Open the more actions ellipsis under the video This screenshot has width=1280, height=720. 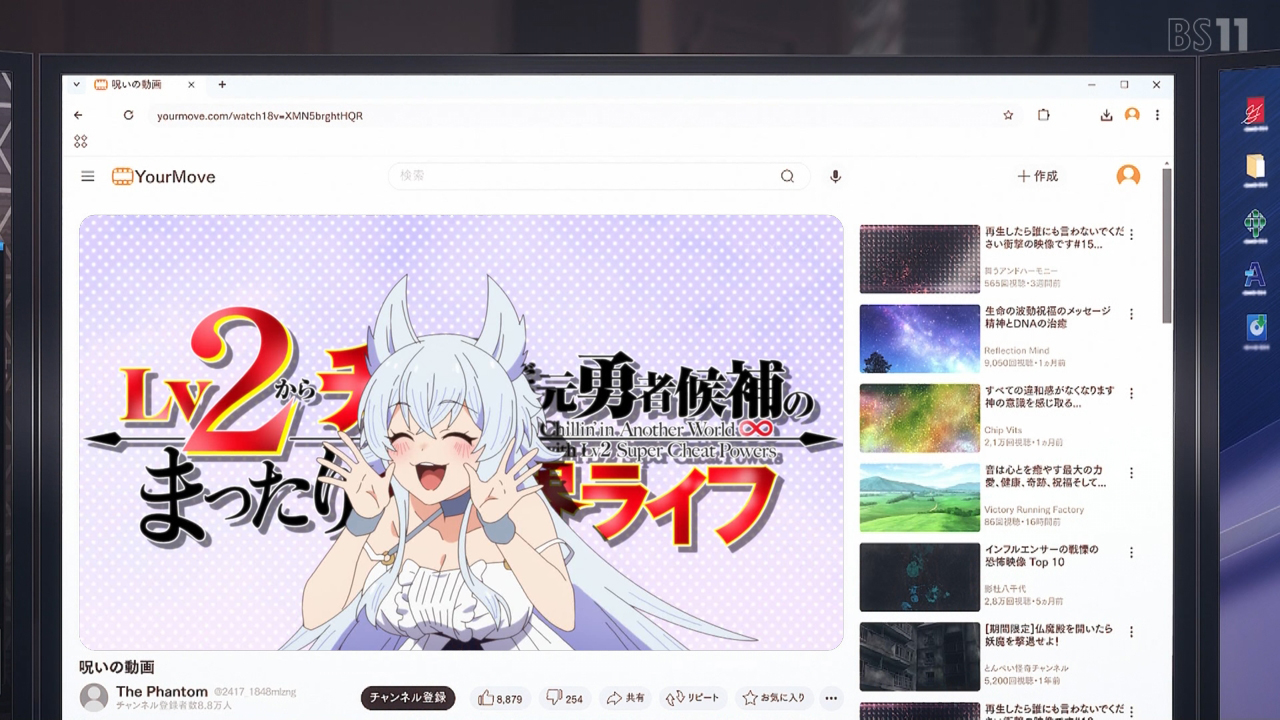[830, 698]
